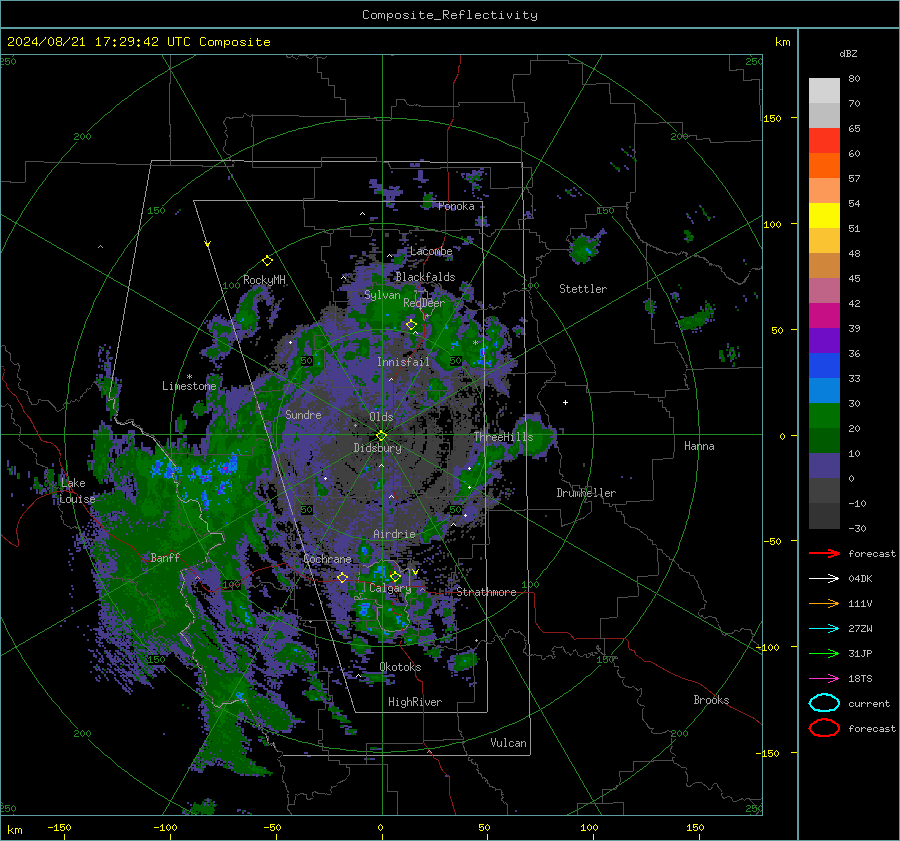Click the red forecast arrow in legend
Screen dimensions: 900x841
824,553
